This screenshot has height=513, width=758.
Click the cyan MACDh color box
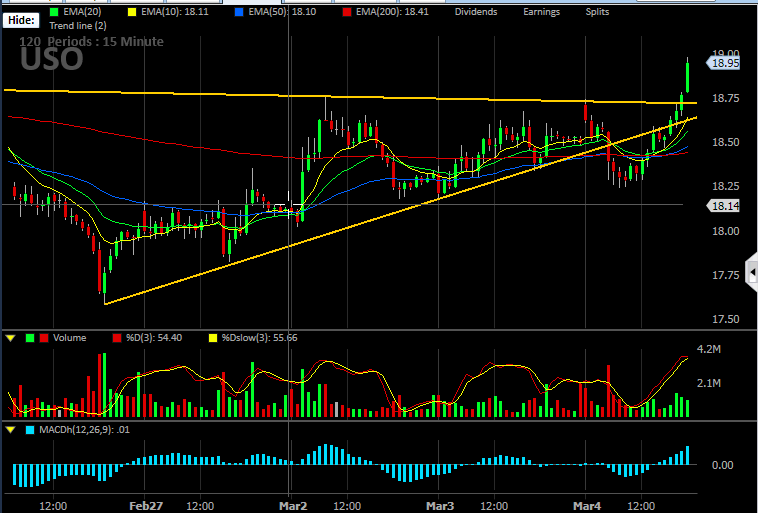[x=30, y=430]
